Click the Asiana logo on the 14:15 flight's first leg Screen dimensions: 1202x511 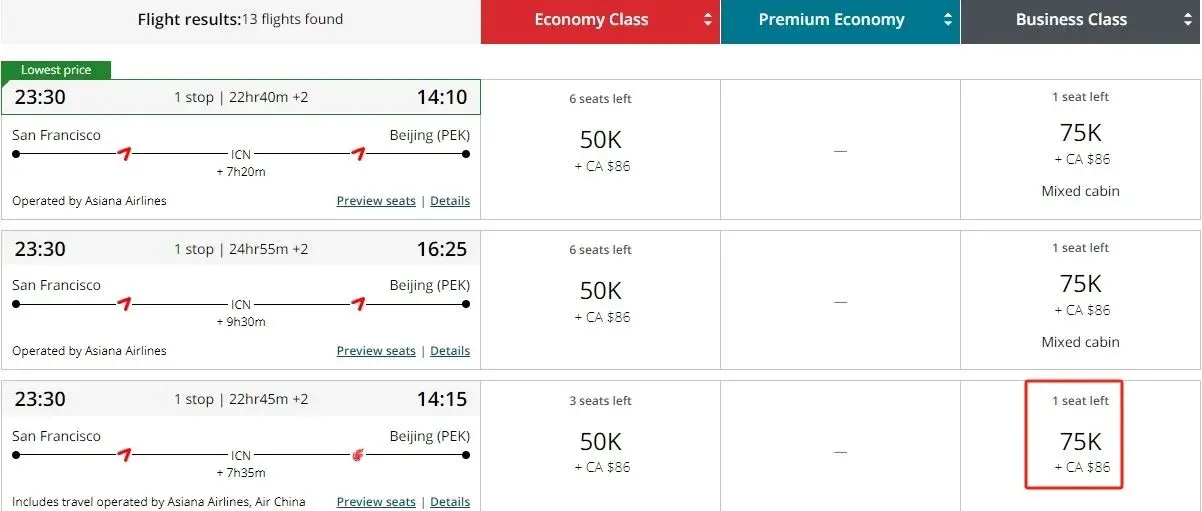pos(124,455)
